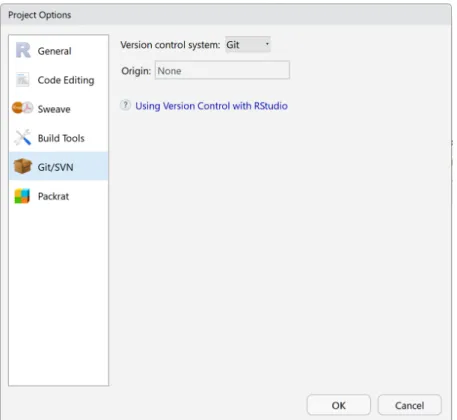Open the Version control system dropdown
This screenshot has width=457, height=420.
(x=248, y=44)
